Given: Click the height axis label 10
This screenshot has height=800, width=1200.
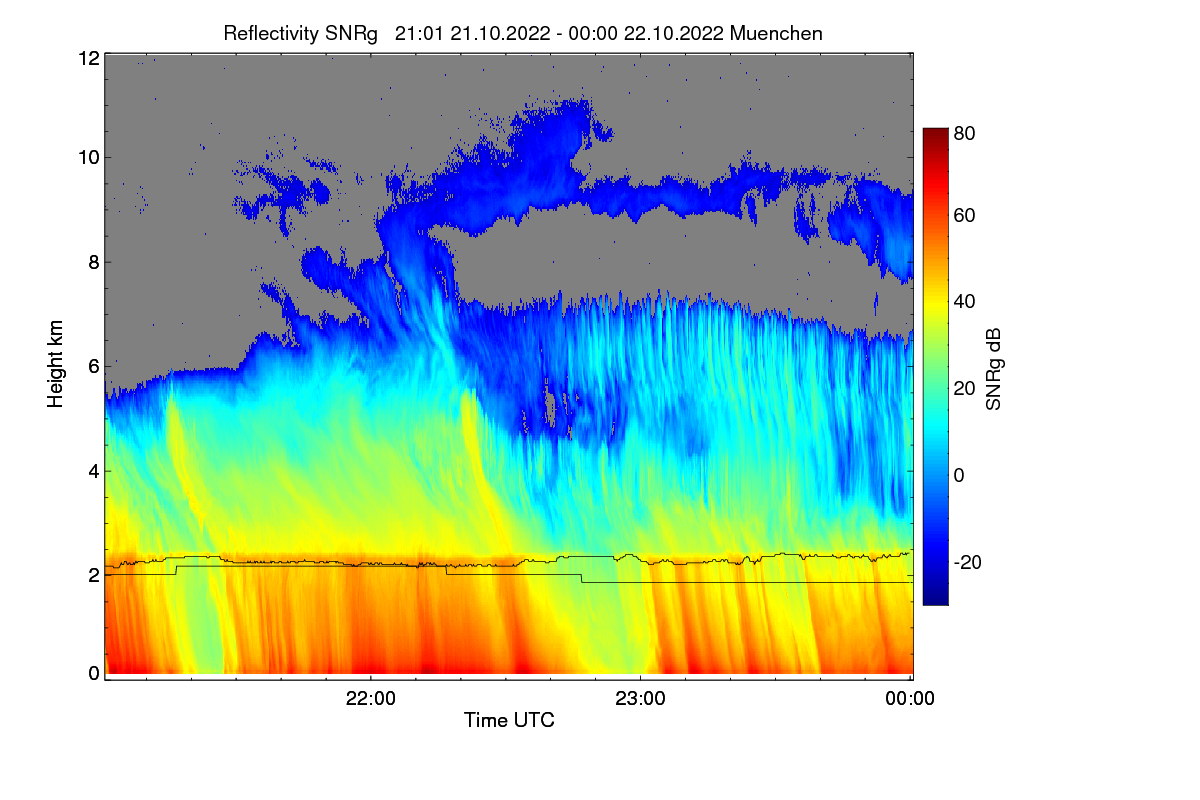Looking at the screenshot, I should pyautogui.click(x=88, y=157).
